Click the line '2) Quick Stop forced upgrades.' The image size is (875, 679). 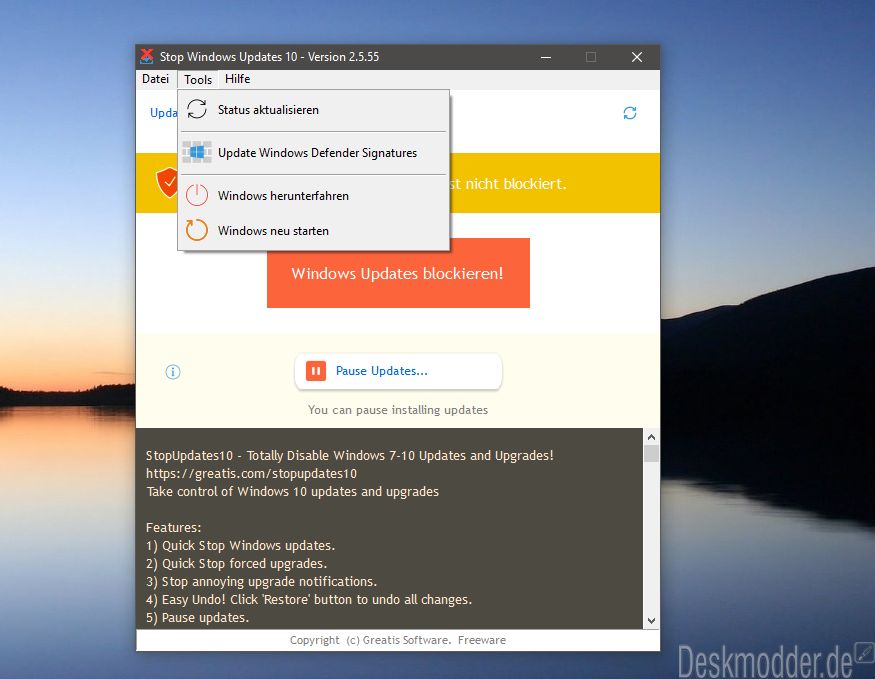(x=237, y=564)
